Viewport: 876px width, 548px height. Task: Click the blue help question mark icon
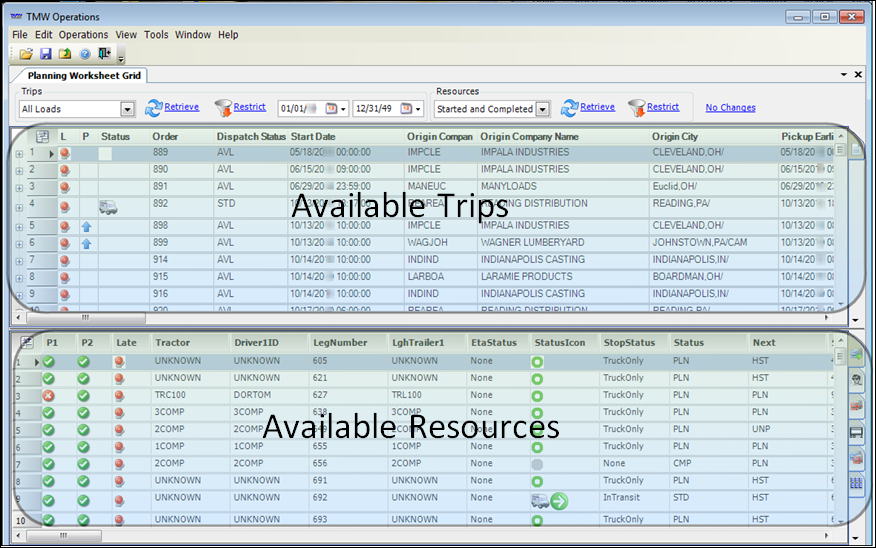pos(84,53)
